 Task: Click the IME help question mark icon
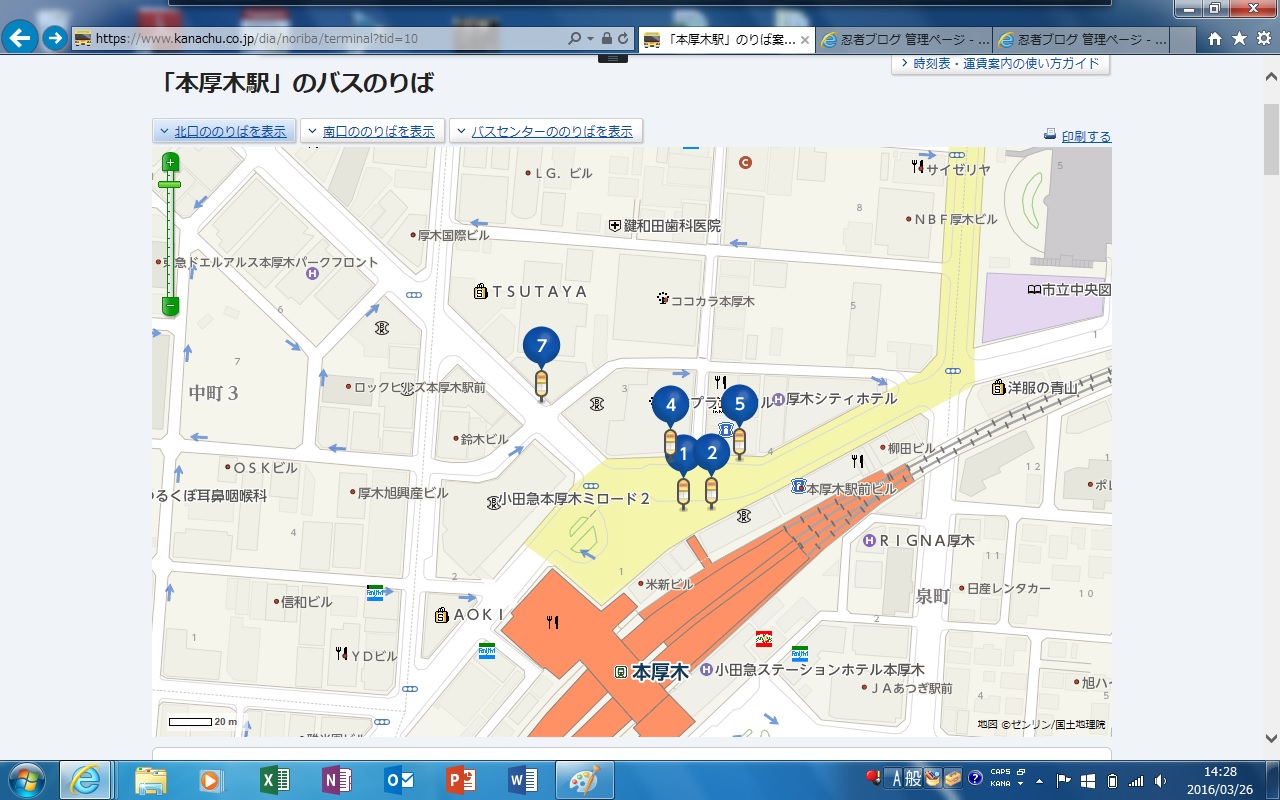click(975, 778)
